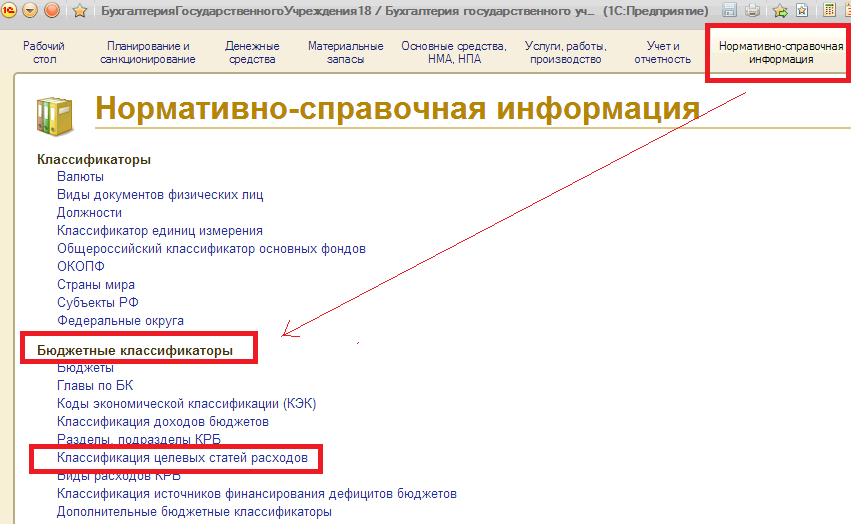Open the calculator icon
Viewport: 851px width, 524px height.
pos(829,10)
